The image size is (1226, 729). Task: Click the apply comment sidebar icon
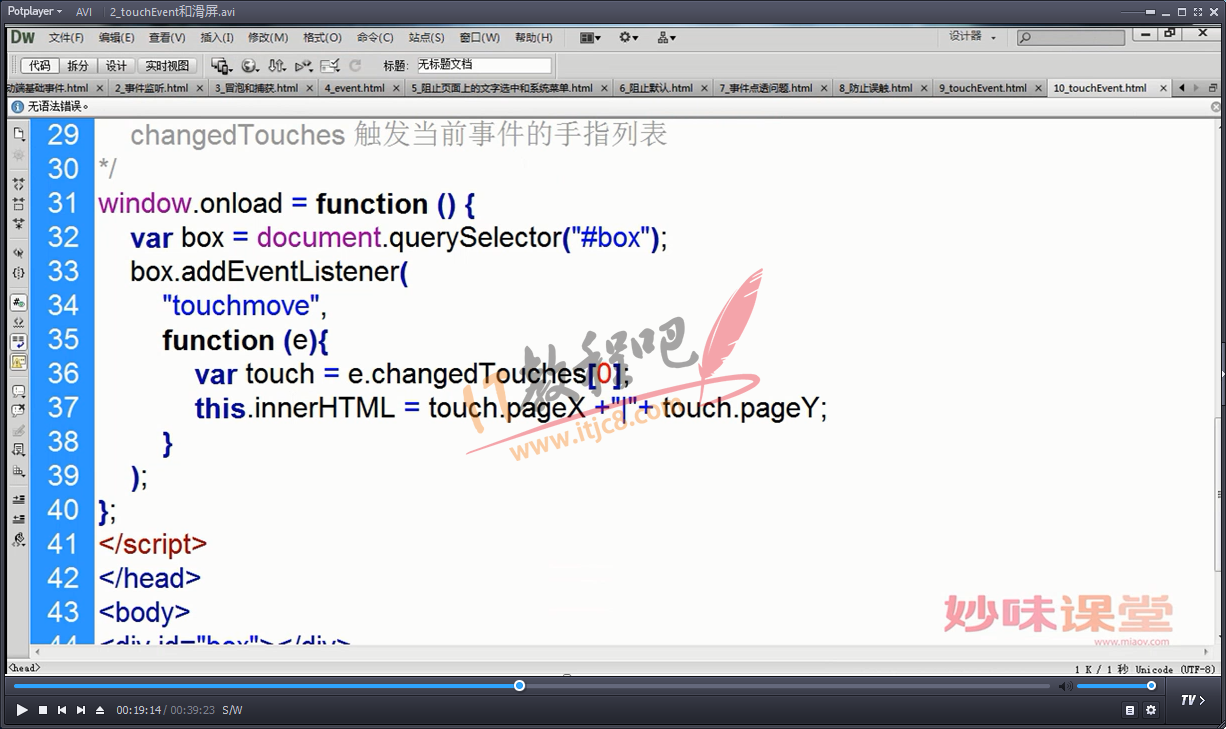[x=18, y=390]
